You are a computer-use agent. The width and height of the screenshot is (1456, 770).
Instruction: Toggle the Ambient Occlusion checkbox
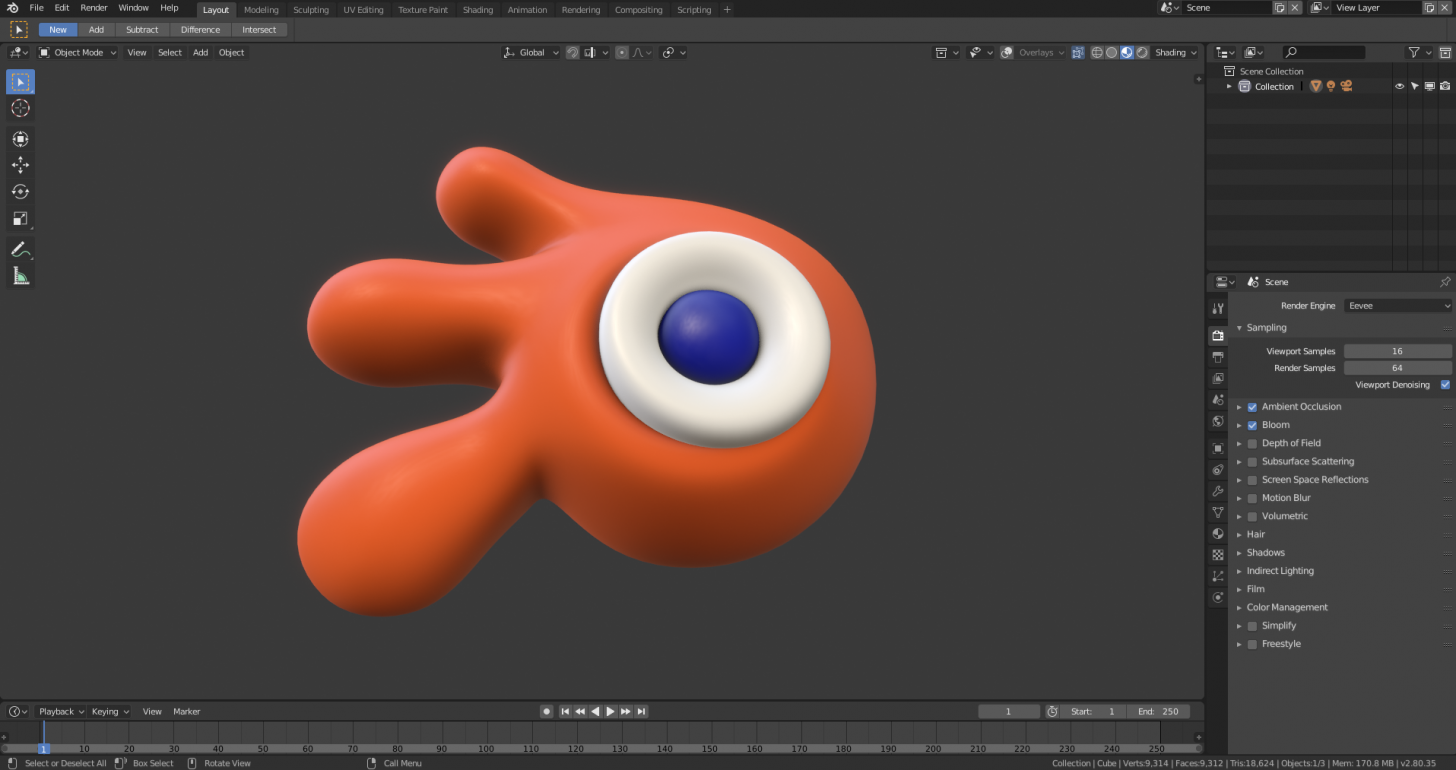(1252, 407)
